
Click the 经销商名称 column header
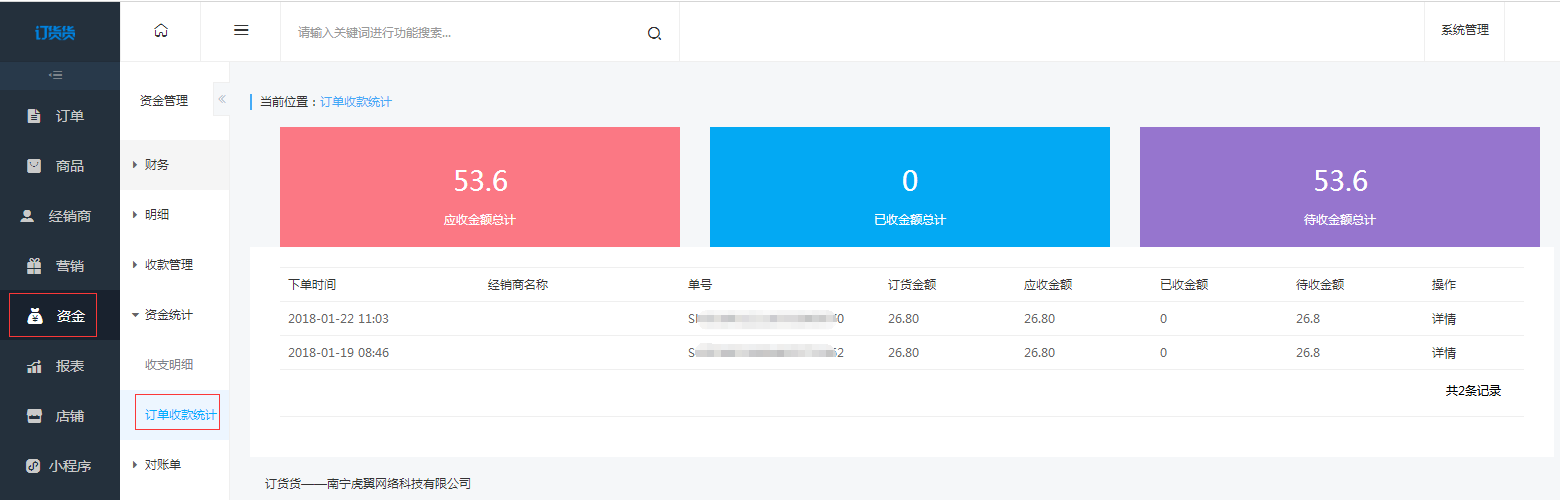[x=518, y=285]
